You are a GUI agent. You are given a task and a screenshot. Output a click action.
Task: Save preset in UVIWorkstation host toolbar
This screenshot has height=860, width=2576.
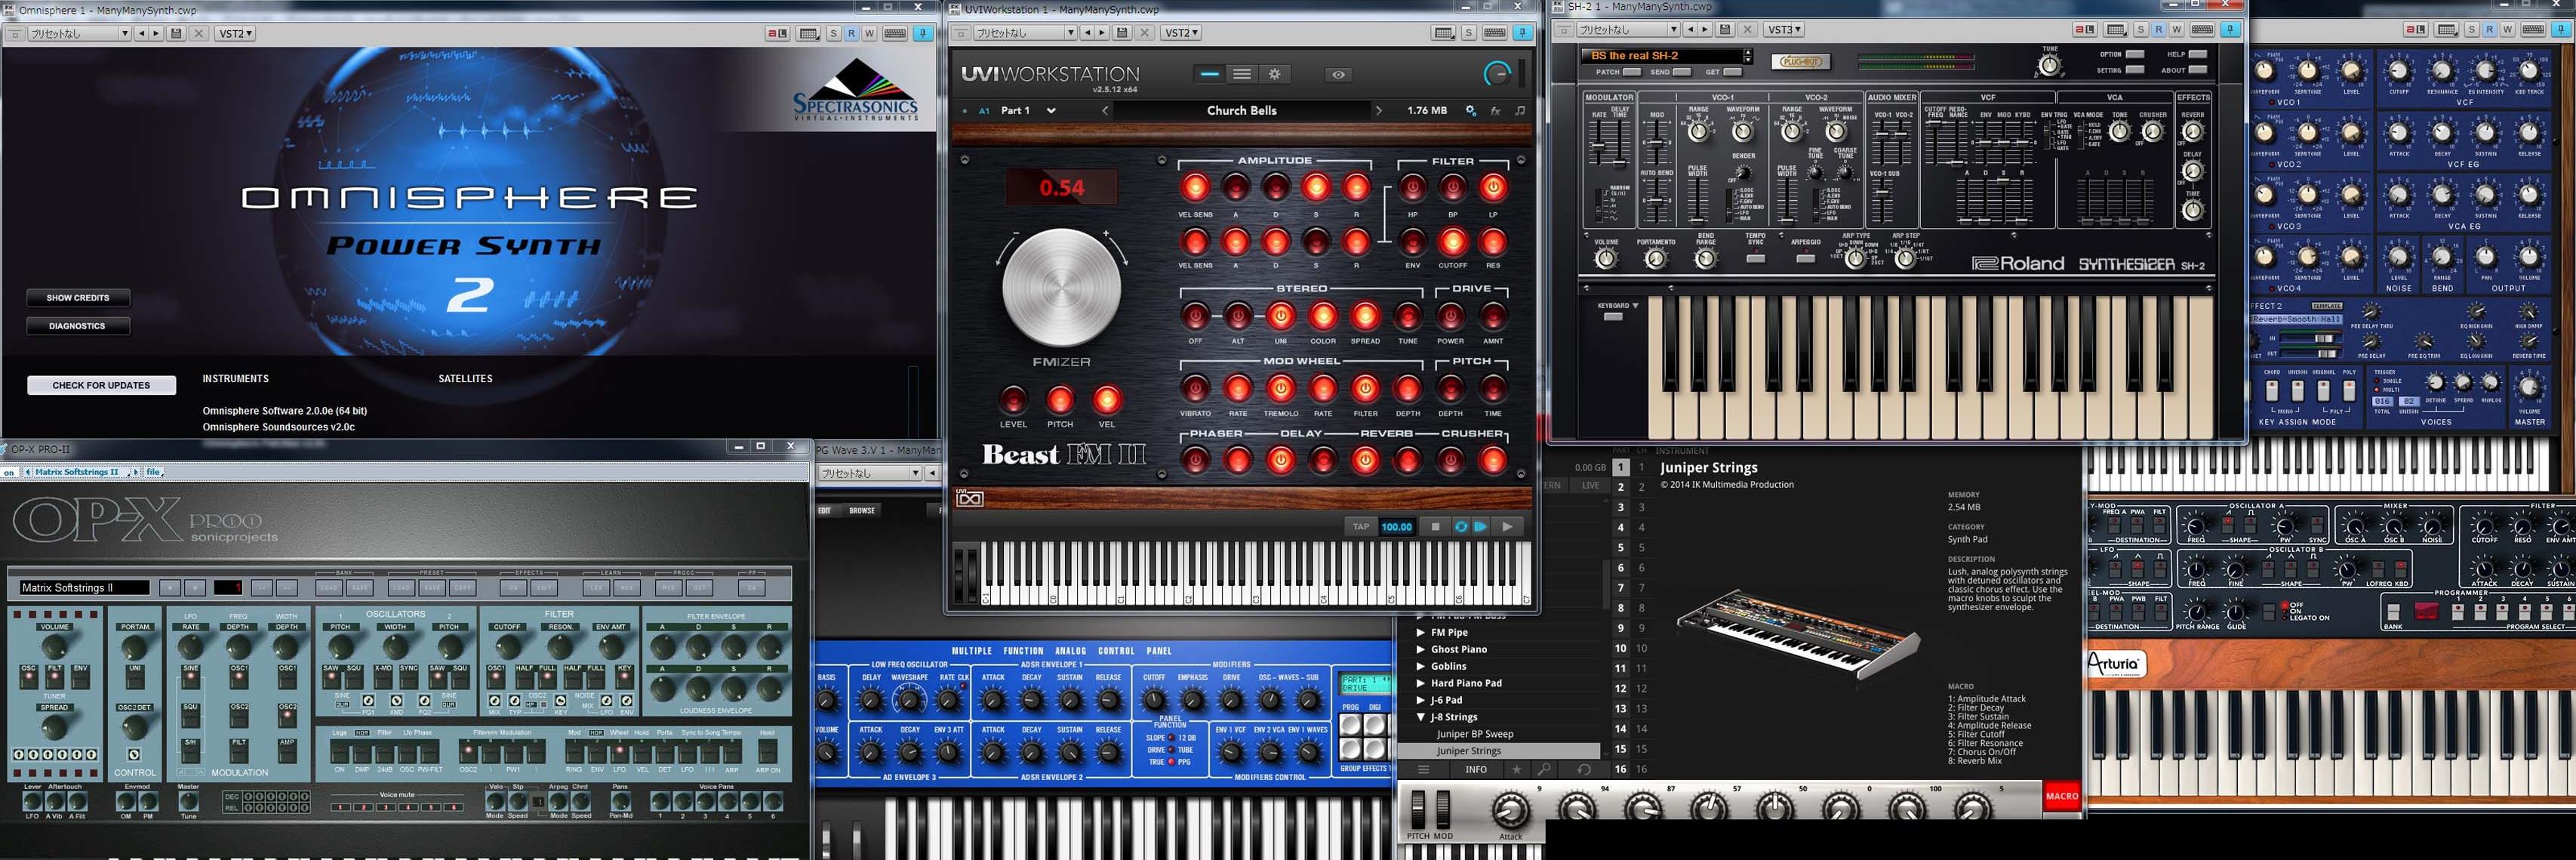point(1122,33)
